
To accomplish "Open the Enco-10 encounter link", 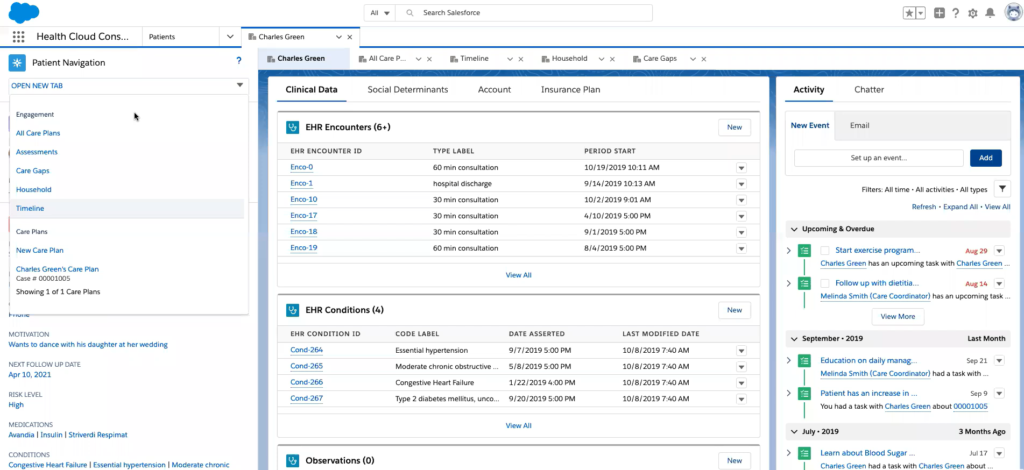I will coord(304,200).
